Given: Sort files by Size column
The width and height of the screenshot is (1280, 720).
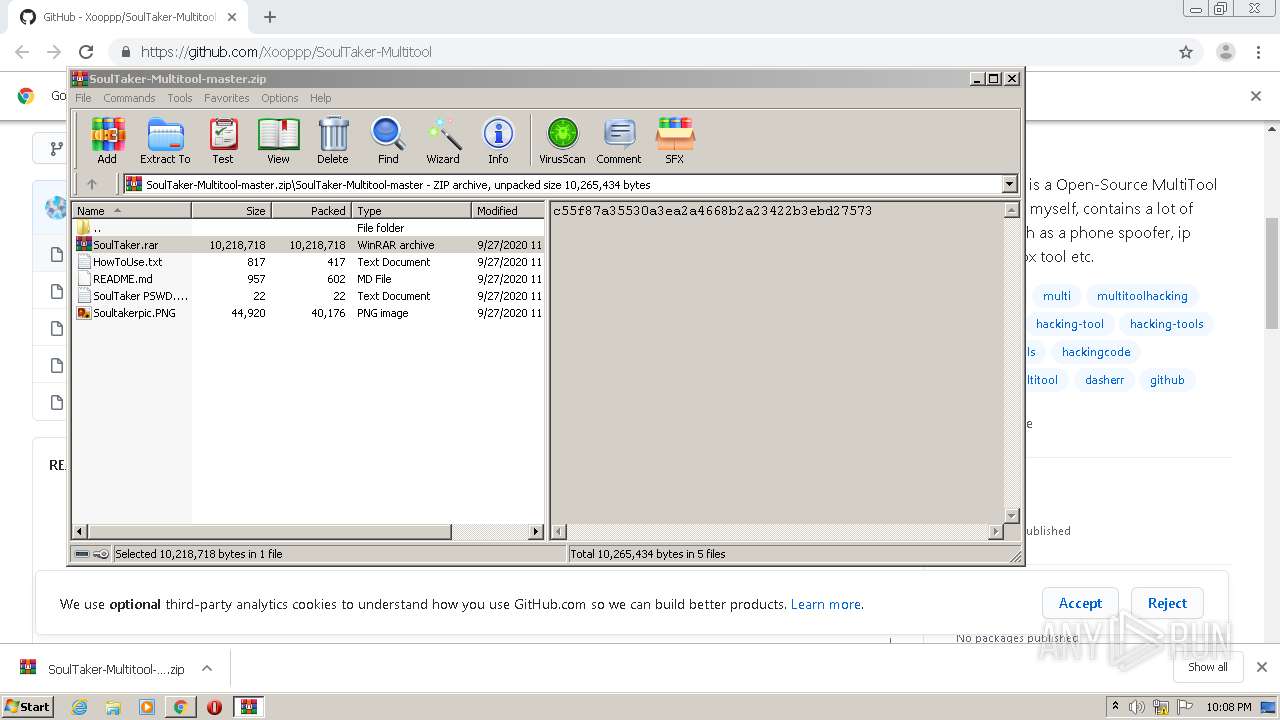Looking at the screenshot, I should point(231,211).
